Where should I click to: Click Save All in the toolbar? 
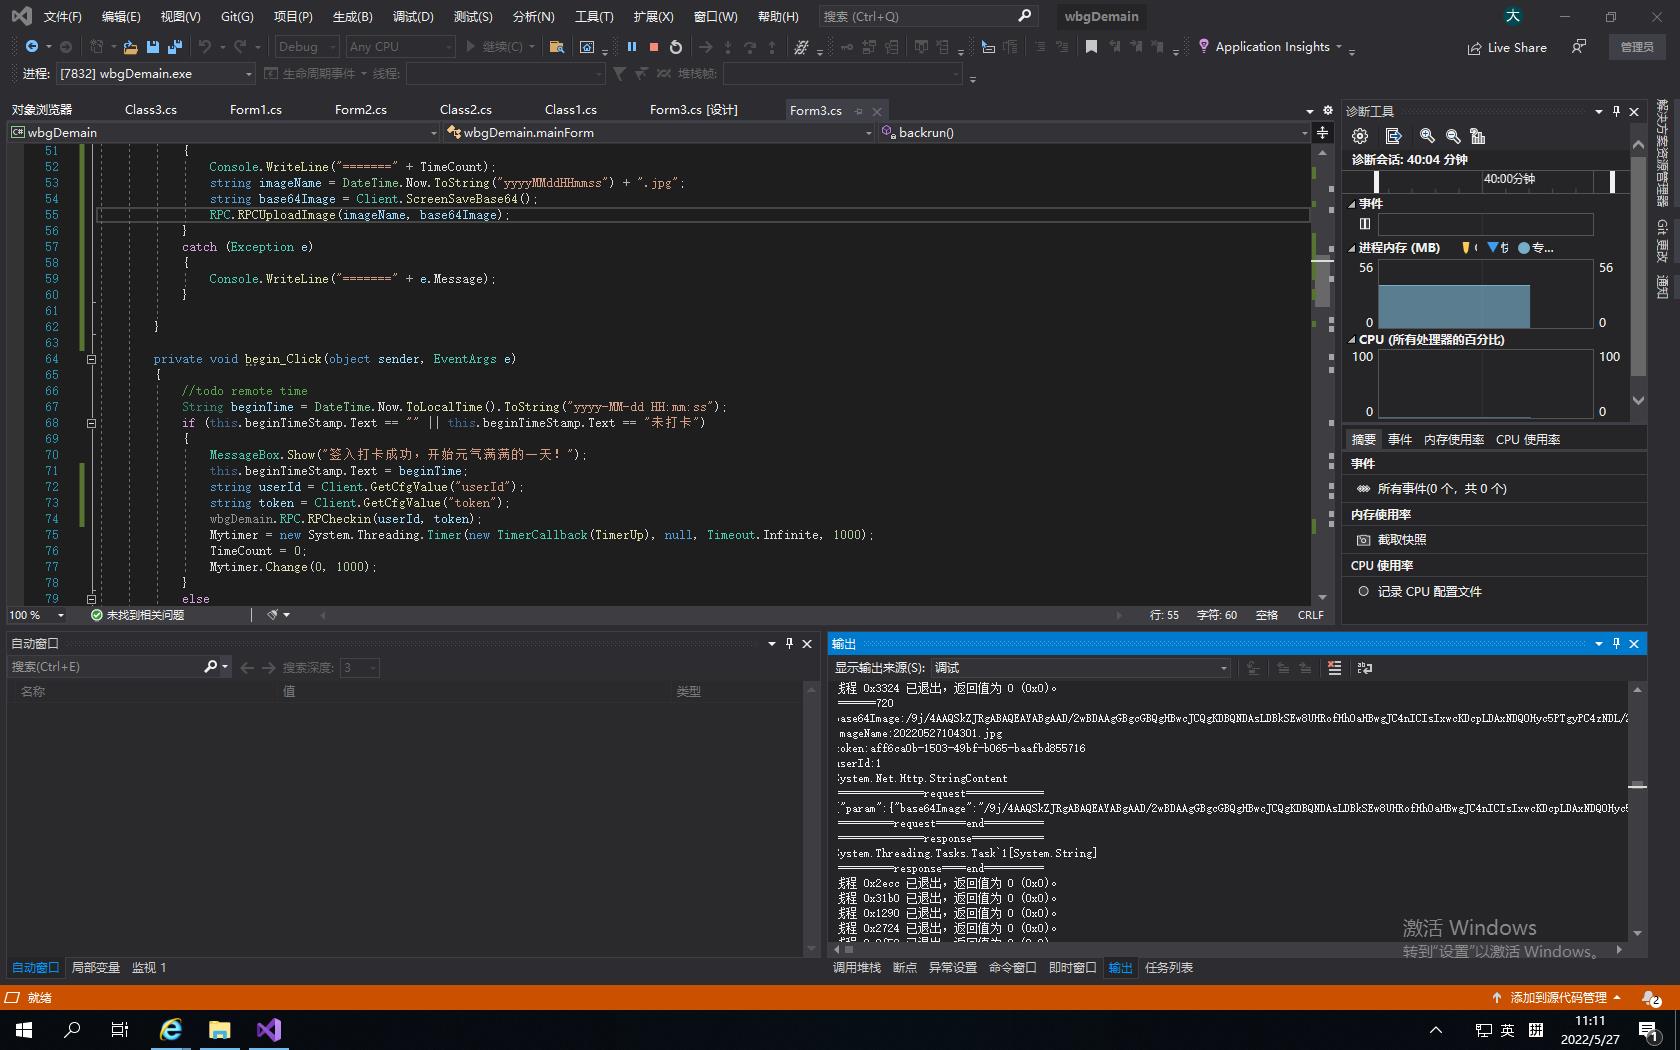(x=175, y=47)
